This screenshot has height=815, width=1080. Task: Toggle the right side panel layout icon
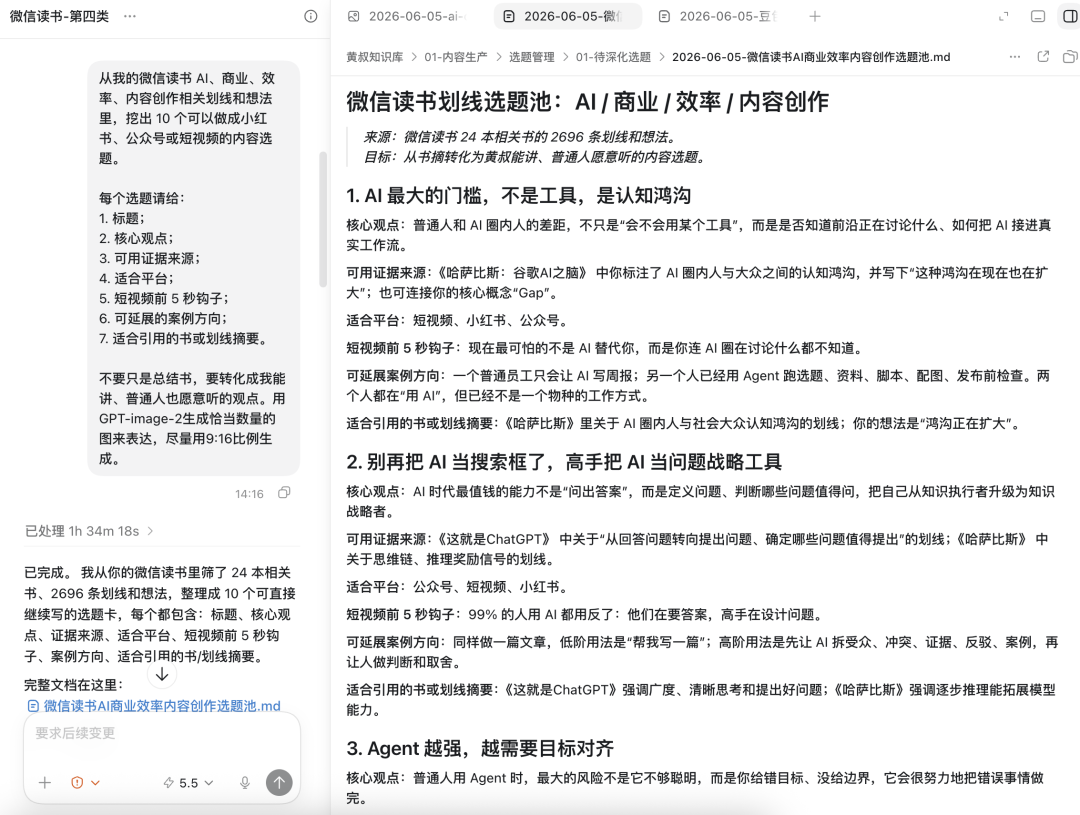1070,16
